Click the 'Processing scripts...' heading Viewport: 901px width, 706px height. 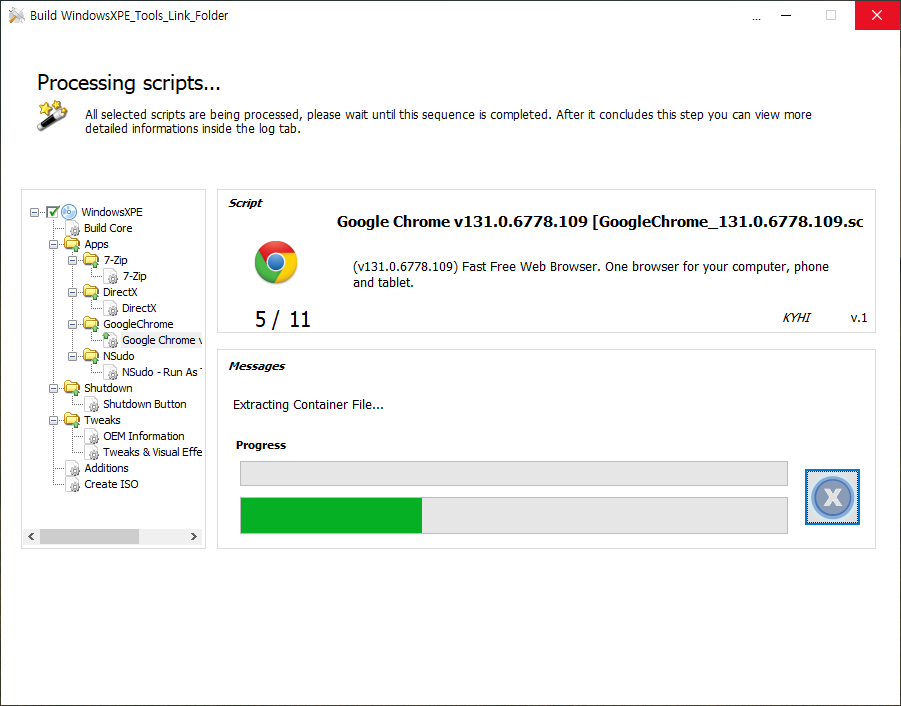(x=129, y=83)
